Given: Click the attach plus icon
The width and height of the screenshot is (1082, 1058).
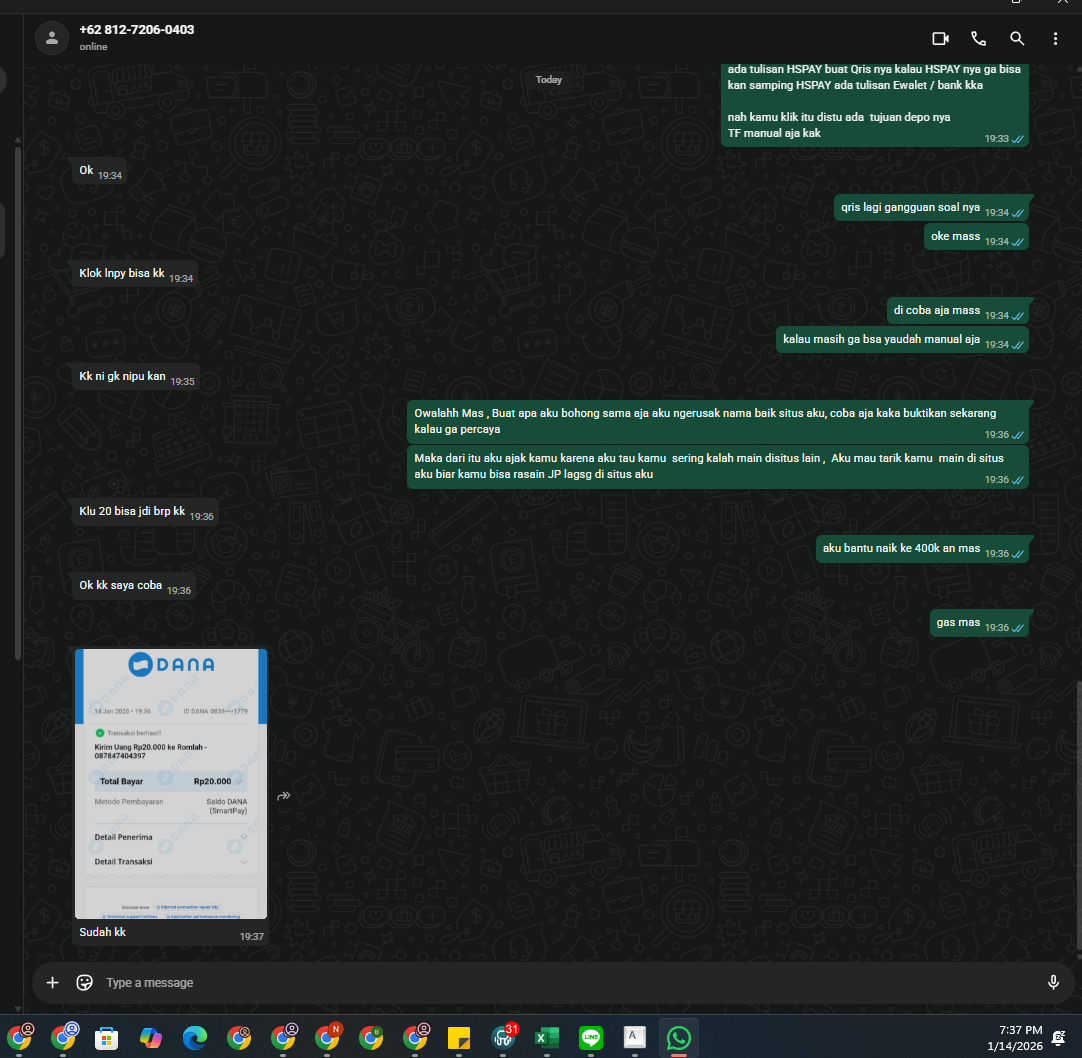Looking at the screenshot, I should click(52, 982).
